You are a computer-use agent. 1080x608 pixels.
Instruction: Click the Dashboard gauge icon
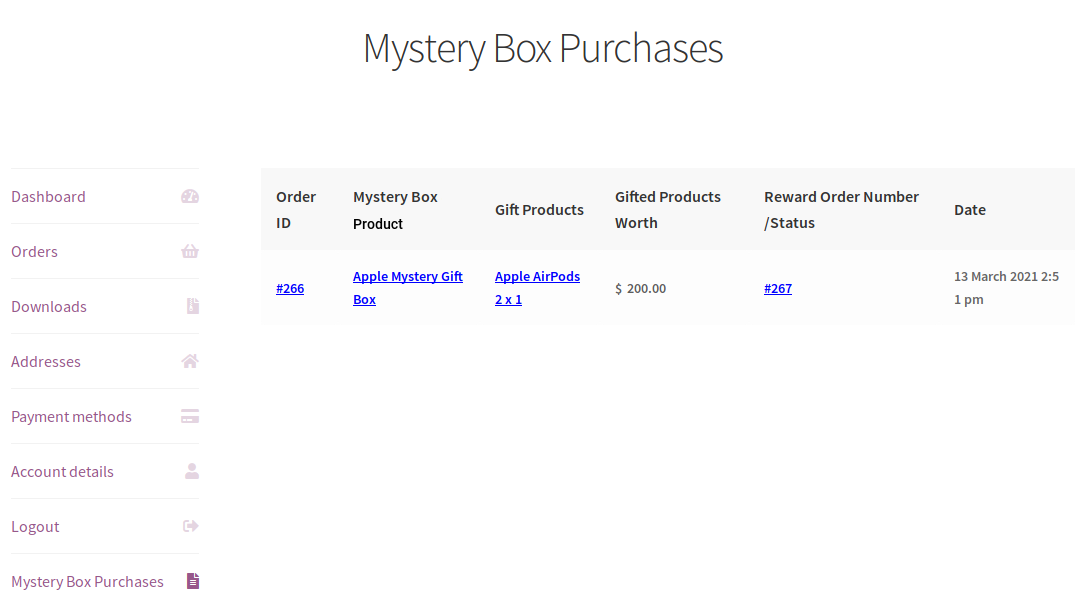pos(190,196)
